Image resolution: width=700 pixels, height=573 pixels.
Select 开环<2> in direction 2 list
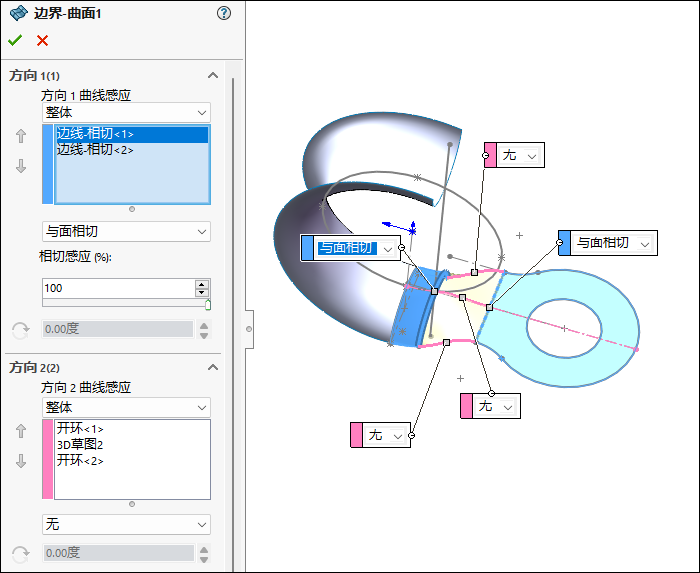pos(80,460)
